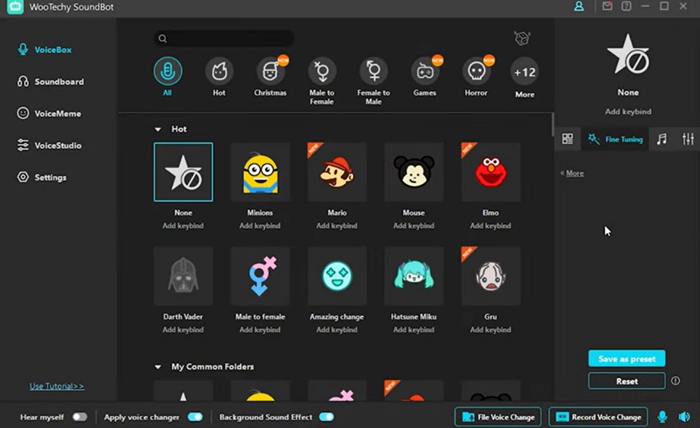This screenshot has height=428, width=700.
Task: Select the Darth Vader voice
Action: [183, 276]
